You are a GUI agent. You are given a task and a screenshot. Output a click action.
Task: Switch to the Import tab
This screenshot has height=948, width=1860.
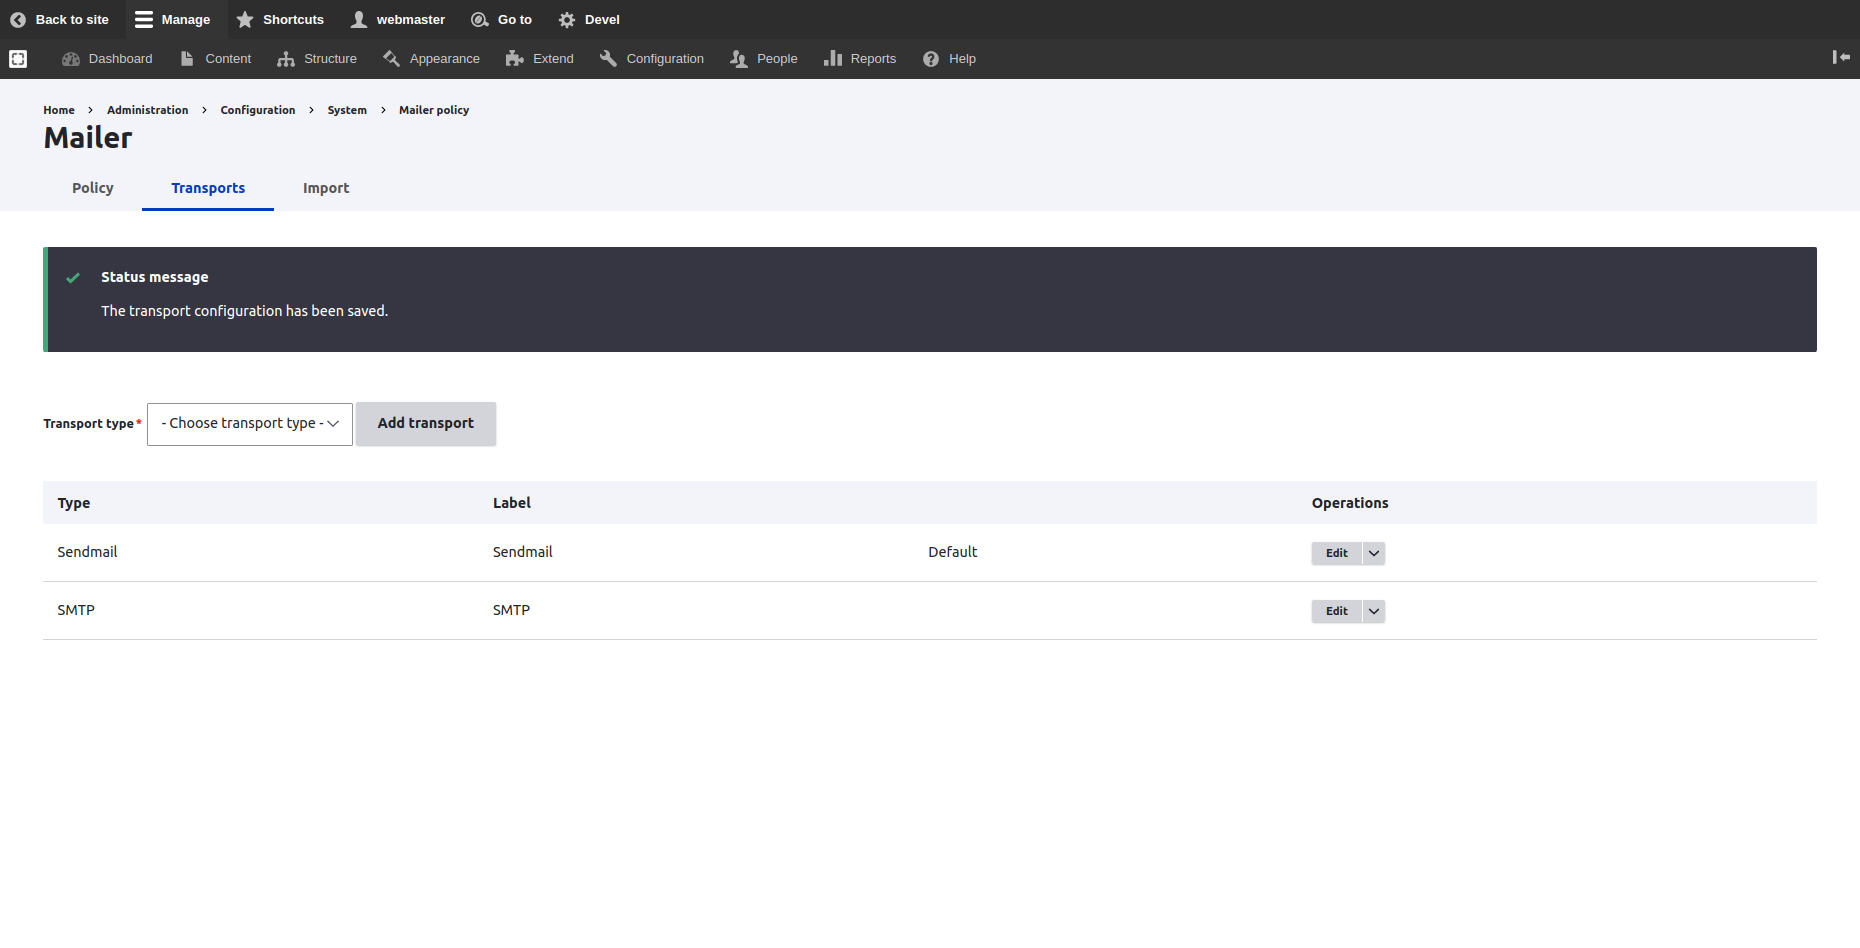(326, 188)
